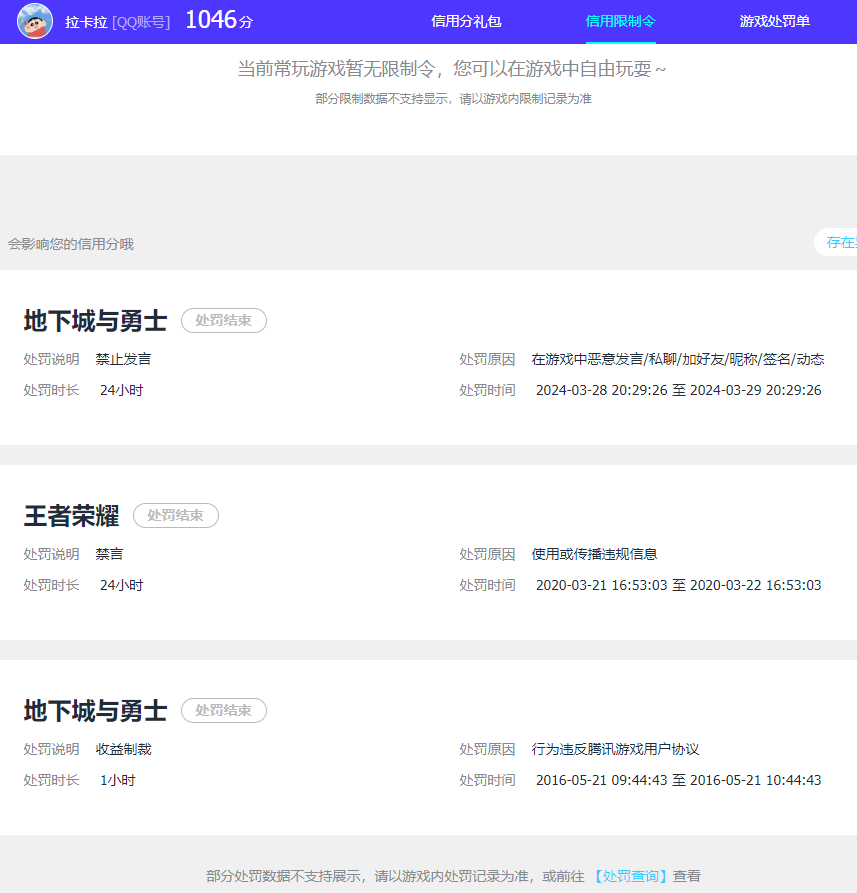Click the 使用或传播违规信息 reason text
This screenshot has width=857, height=893.
[x=594, y=554]
